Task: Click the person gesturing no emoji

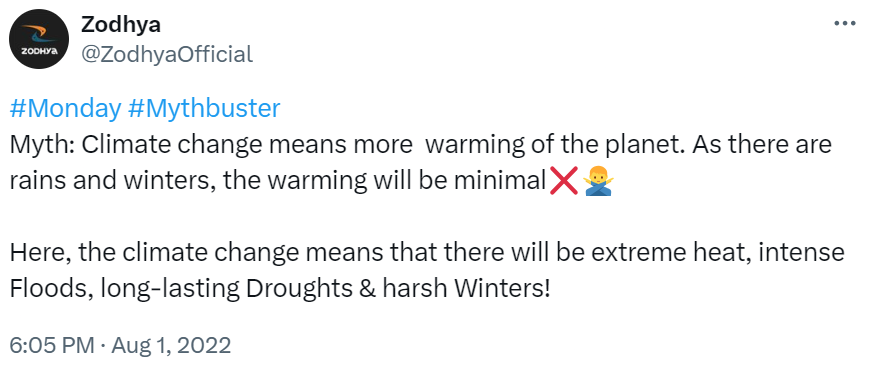Action: point(599,181)
